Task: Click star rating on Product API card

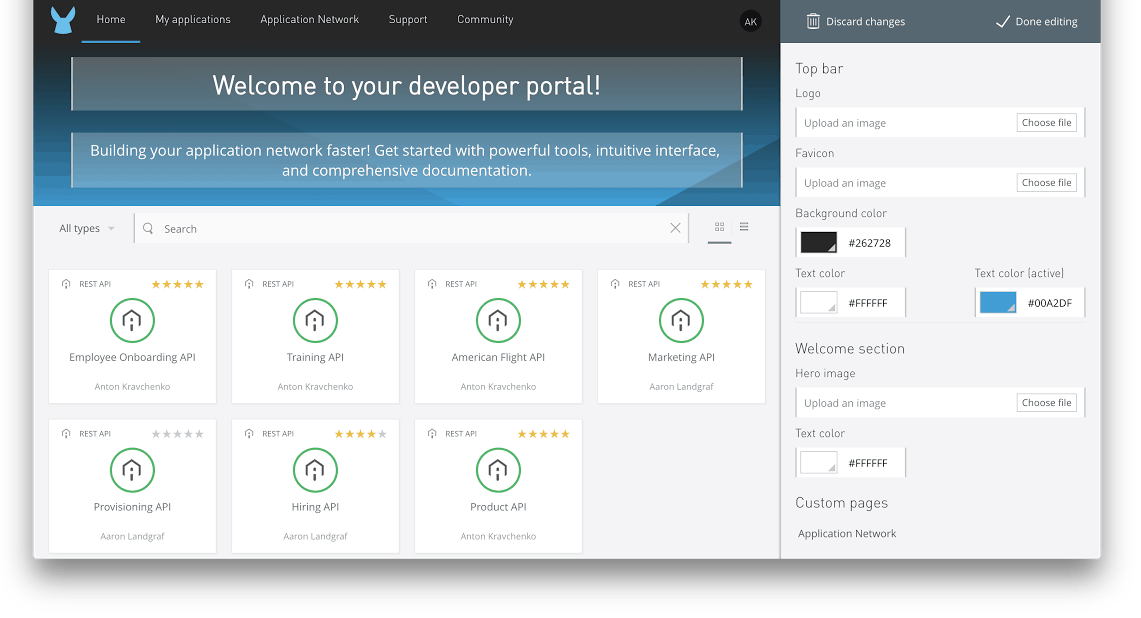Action: (544, 434)
